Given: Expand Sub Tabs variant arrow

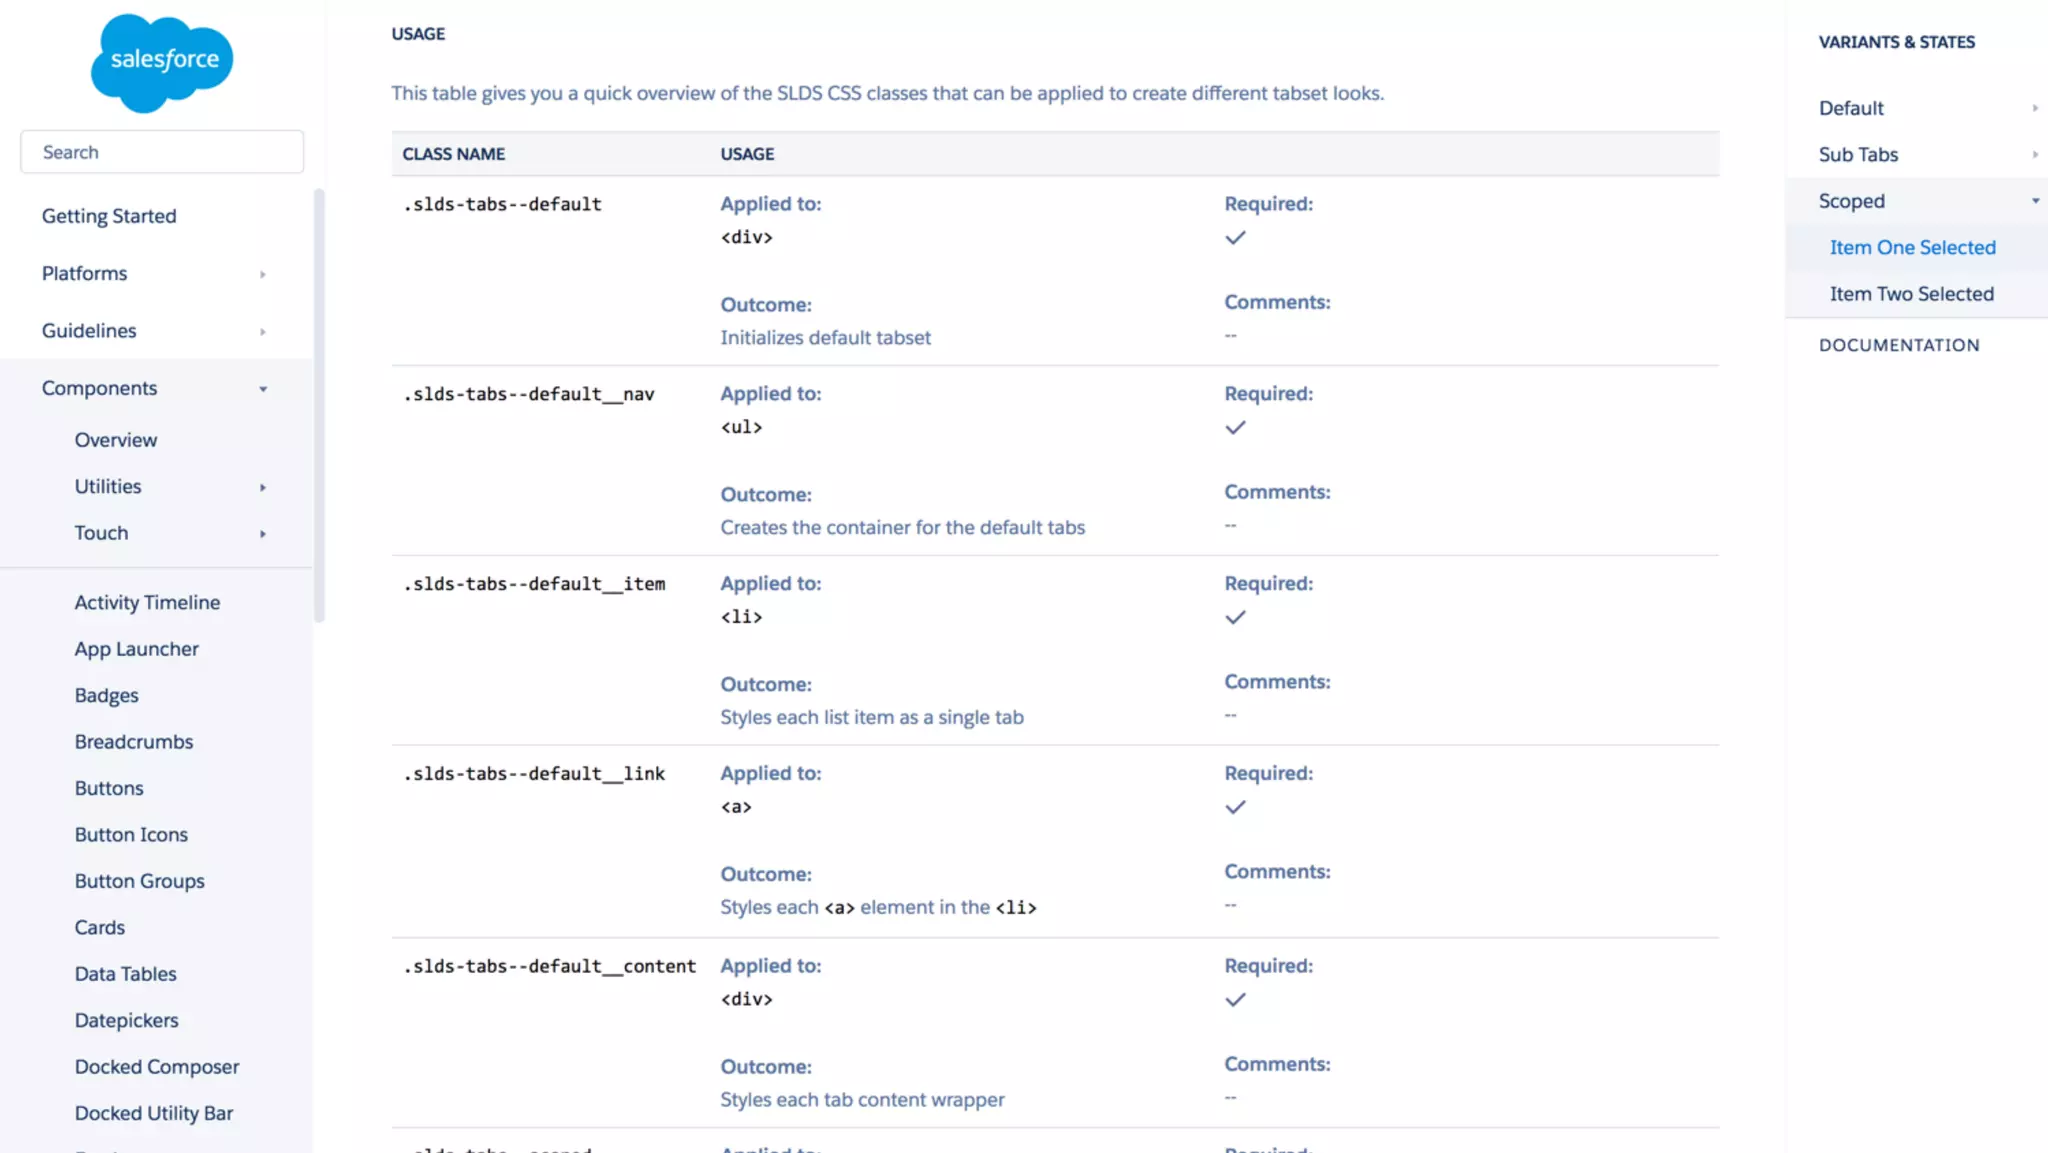Looking at the screenshot, I should click(x=2034, y=155).
